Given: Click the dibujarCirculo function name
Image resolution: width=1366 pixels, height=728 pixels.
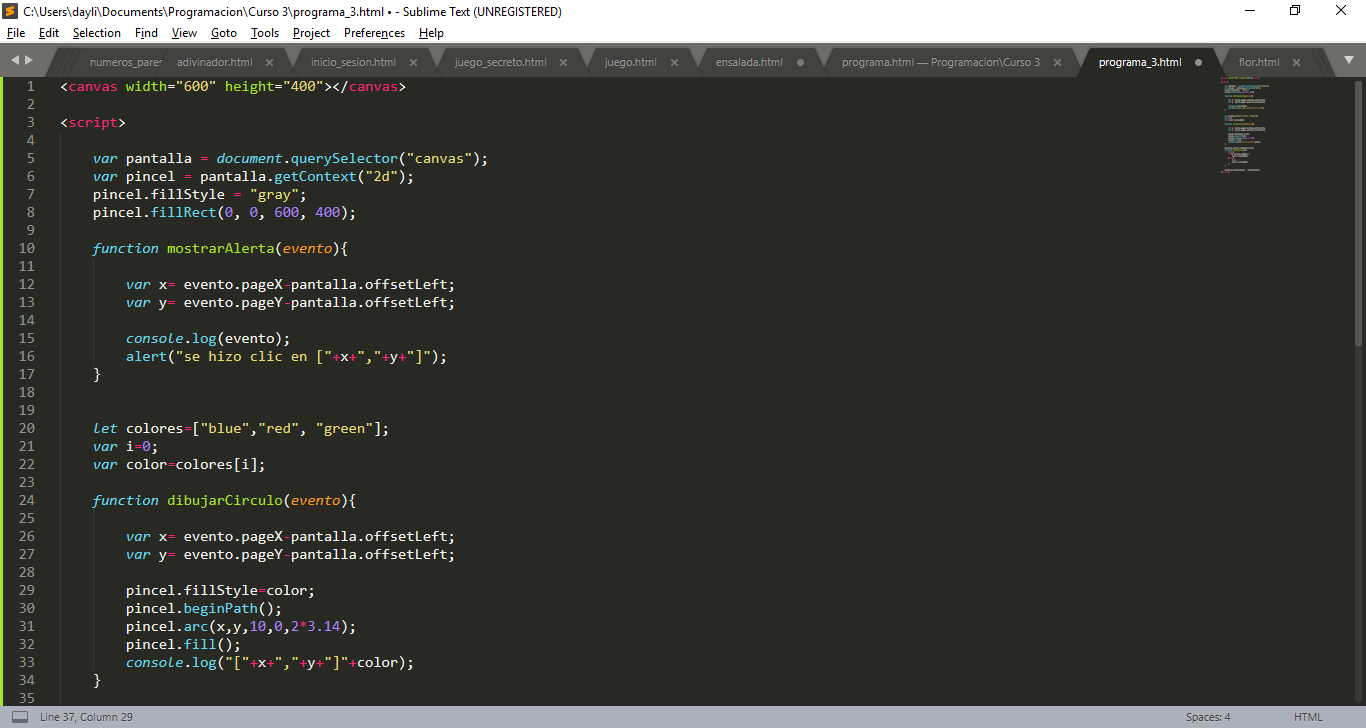Looking at the screenshot, I should (x=225, y=500).
